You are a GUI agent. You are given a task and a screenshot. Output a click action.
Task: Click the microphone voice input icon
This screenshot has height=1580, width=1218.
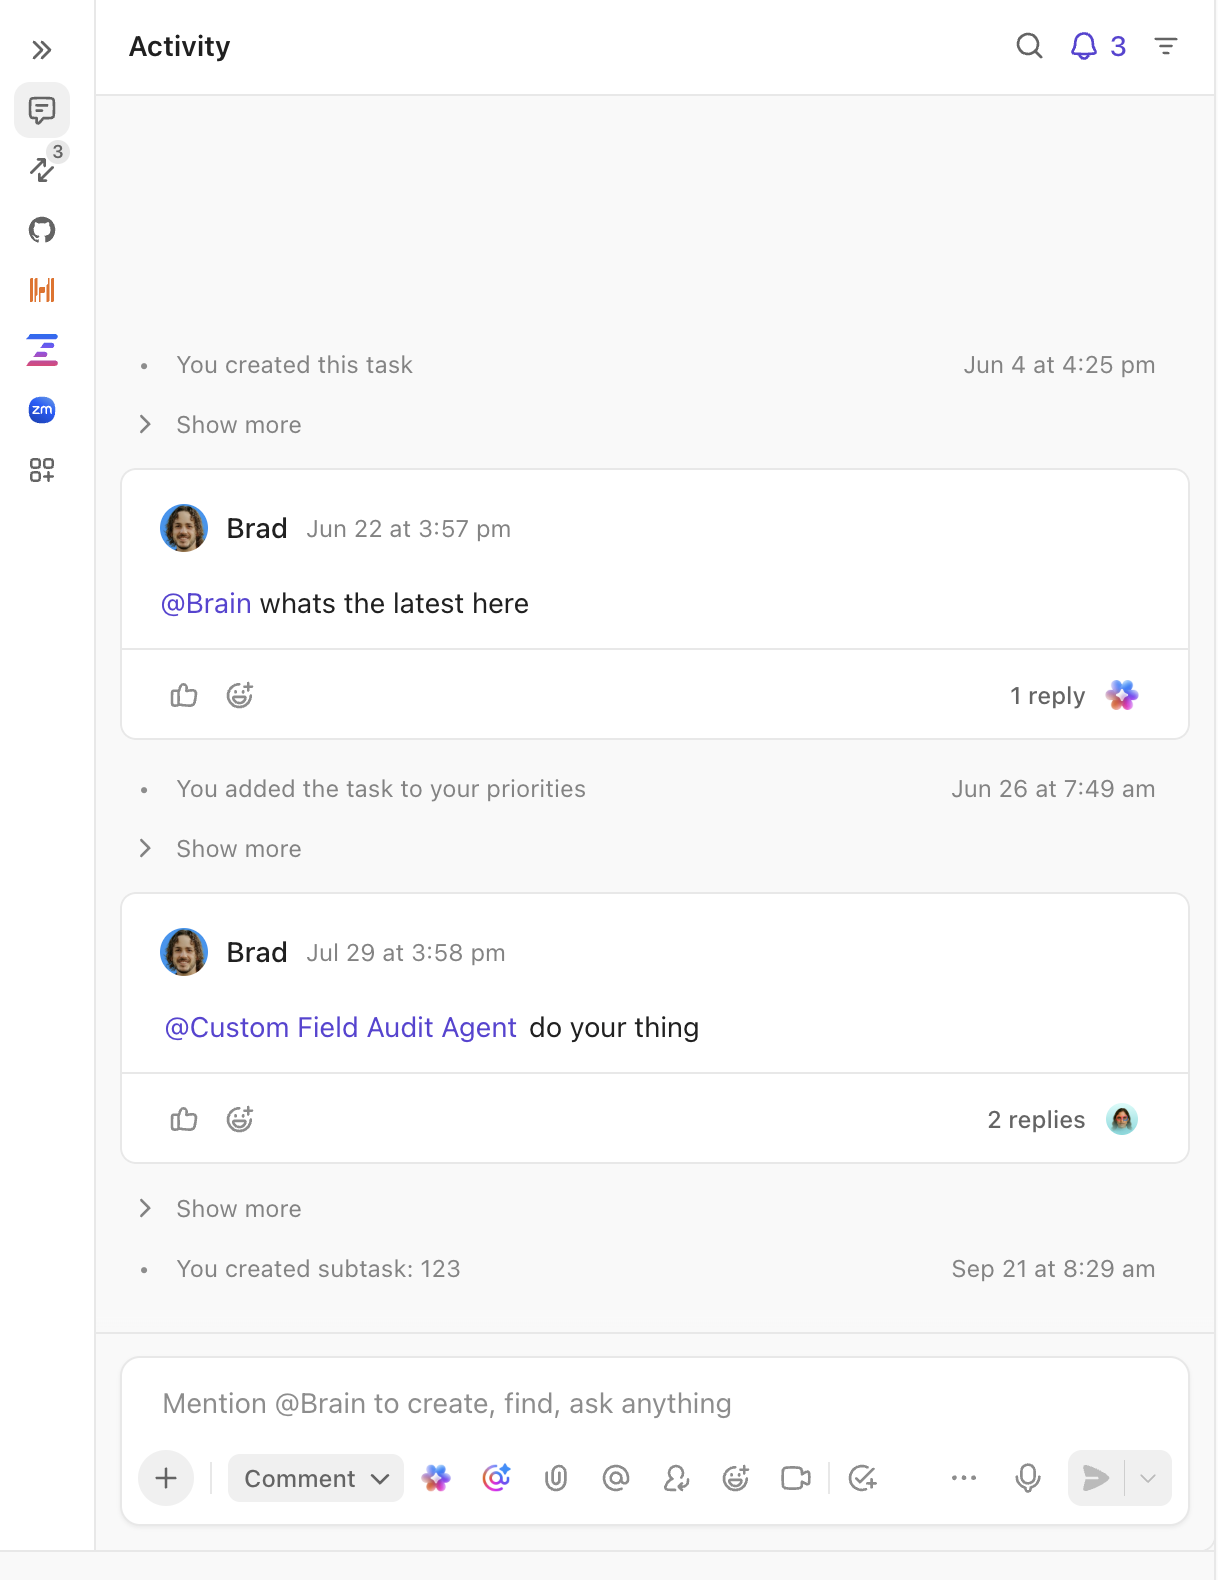point(1028,1478)
